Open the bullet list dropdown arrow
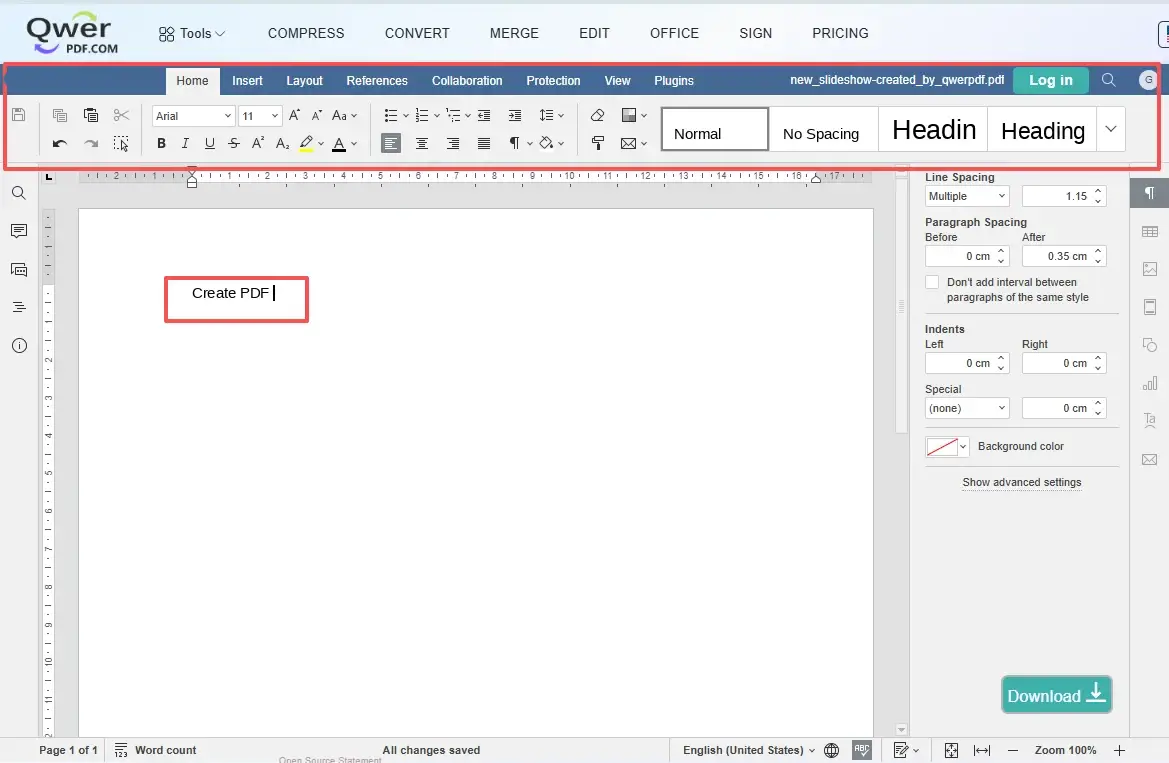The height and width of the screenshot is (763, 1169). [x=406, y=116]
